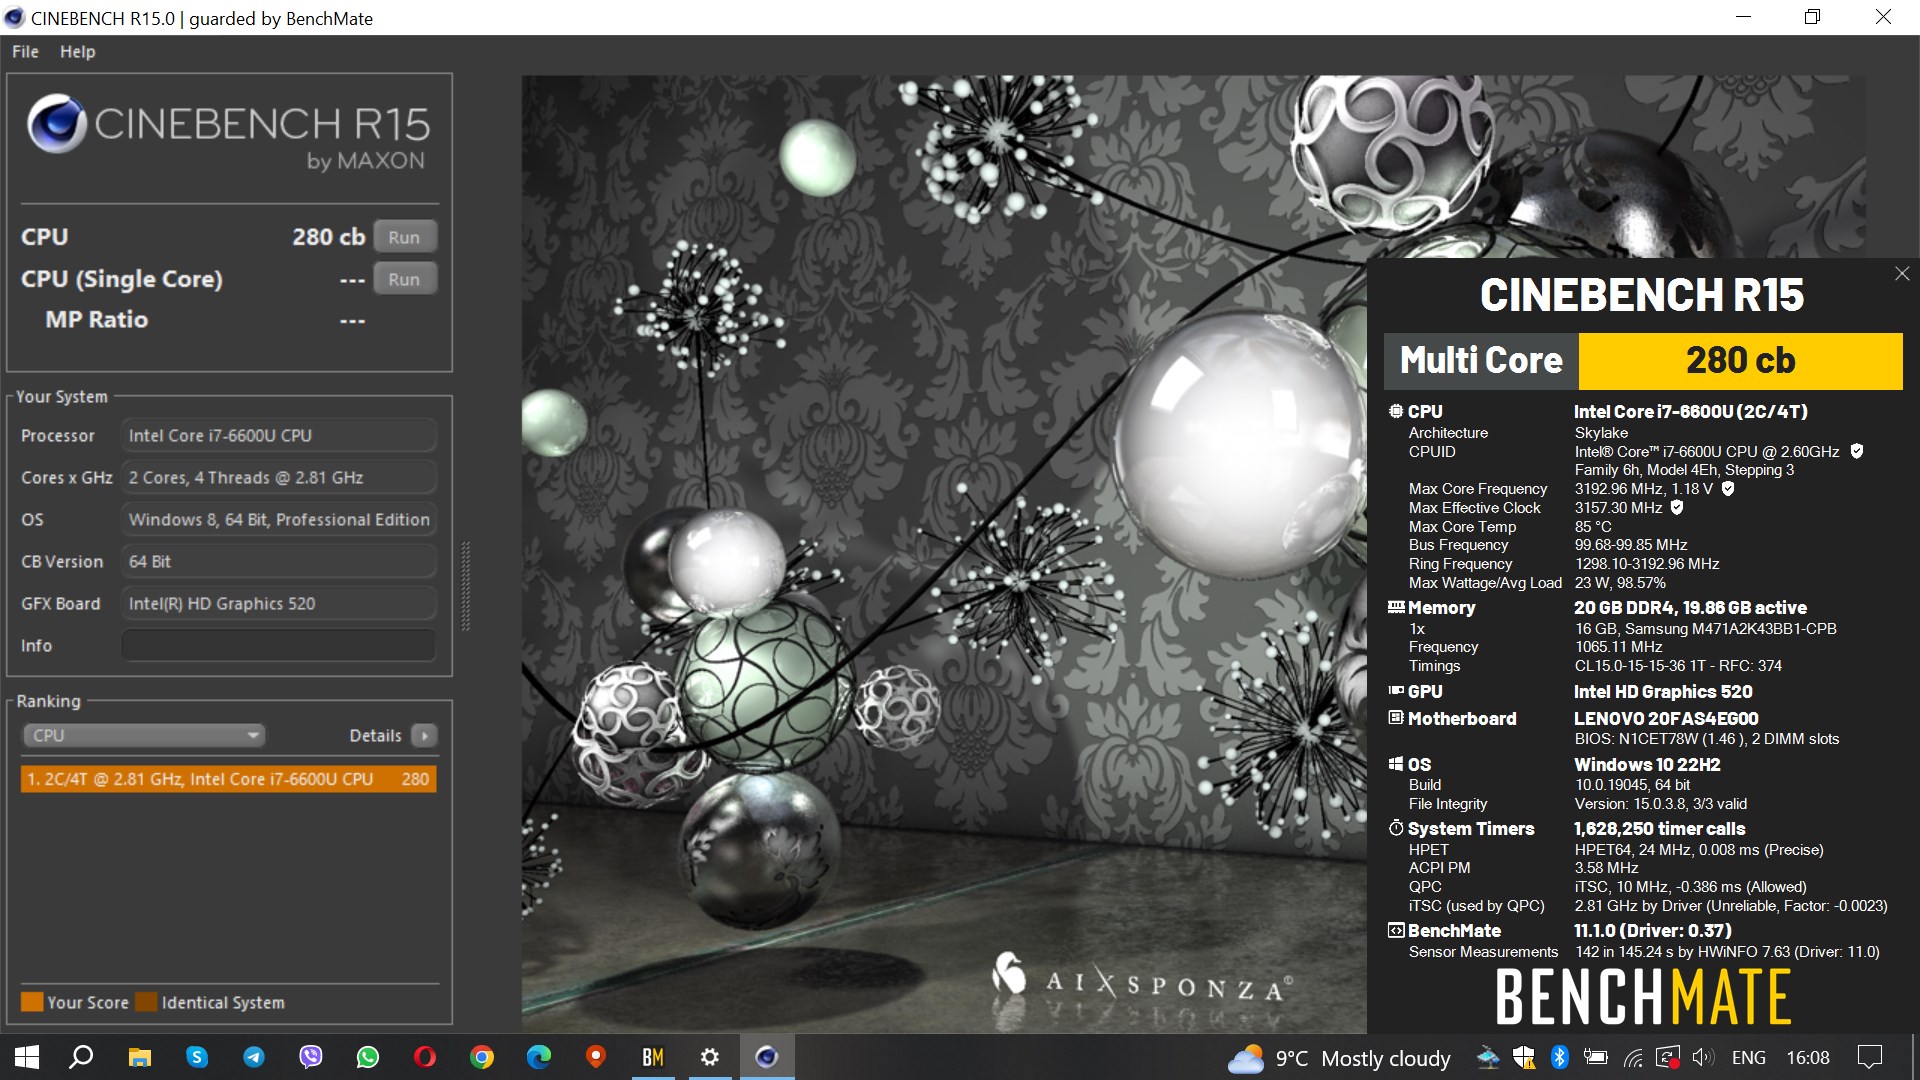Click the brown Identical System legend swatch

point(146,1002)
